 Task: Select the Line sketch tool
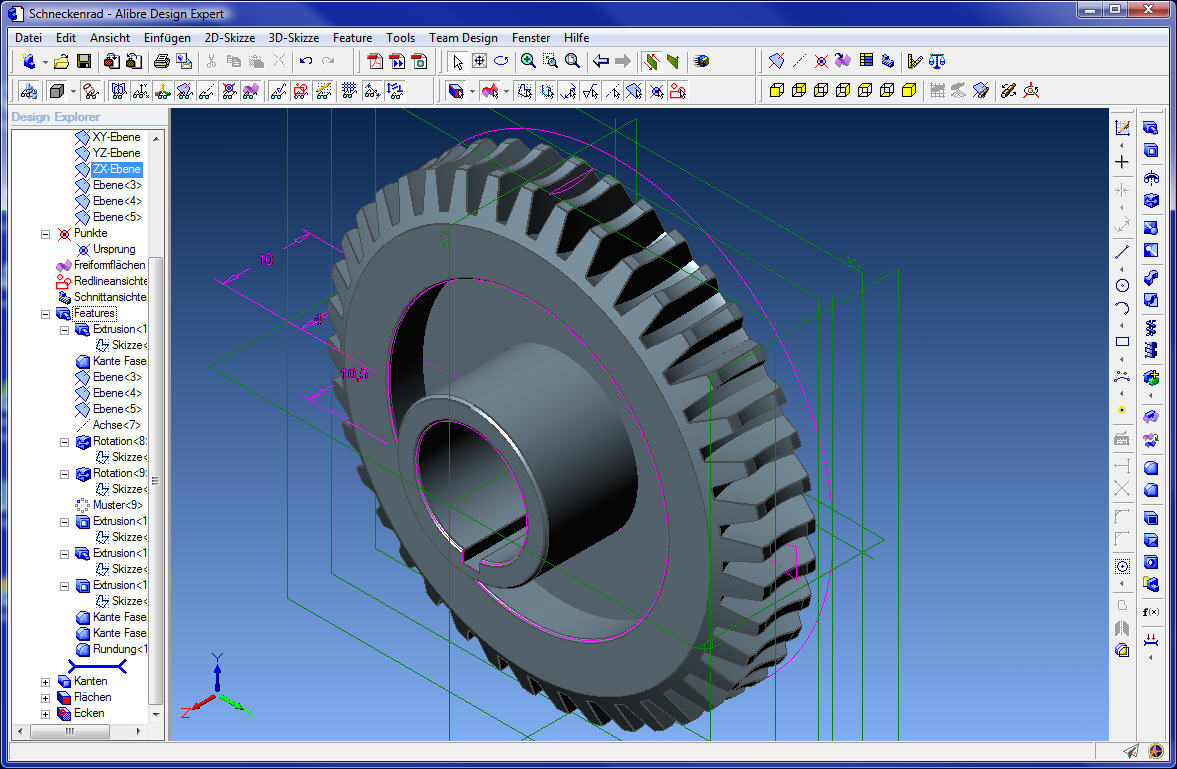1122,252
